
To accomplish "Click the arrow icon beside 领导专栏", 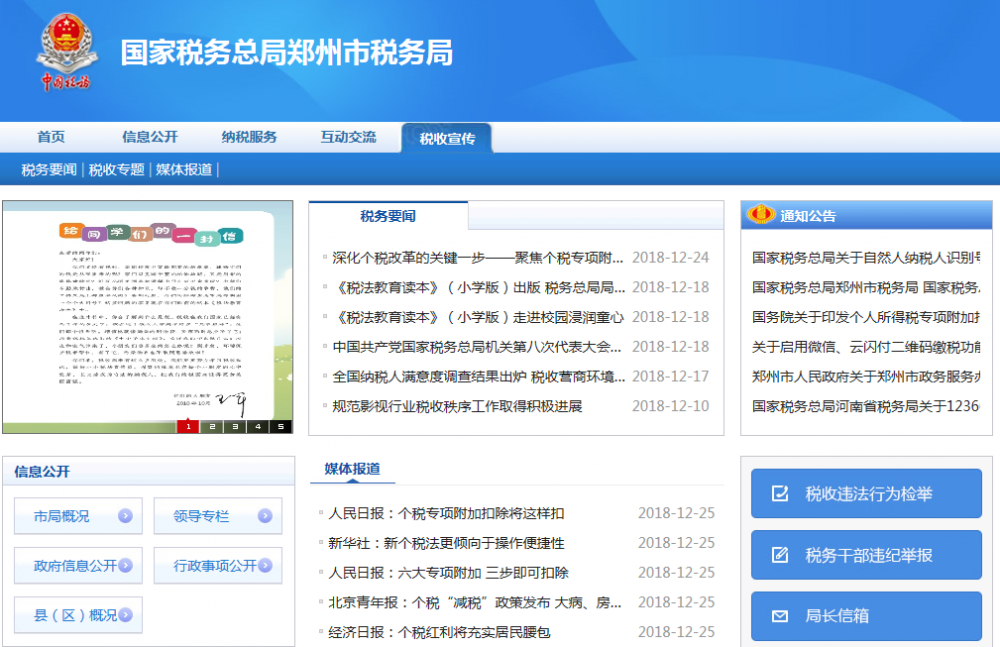I will point(263,516).
